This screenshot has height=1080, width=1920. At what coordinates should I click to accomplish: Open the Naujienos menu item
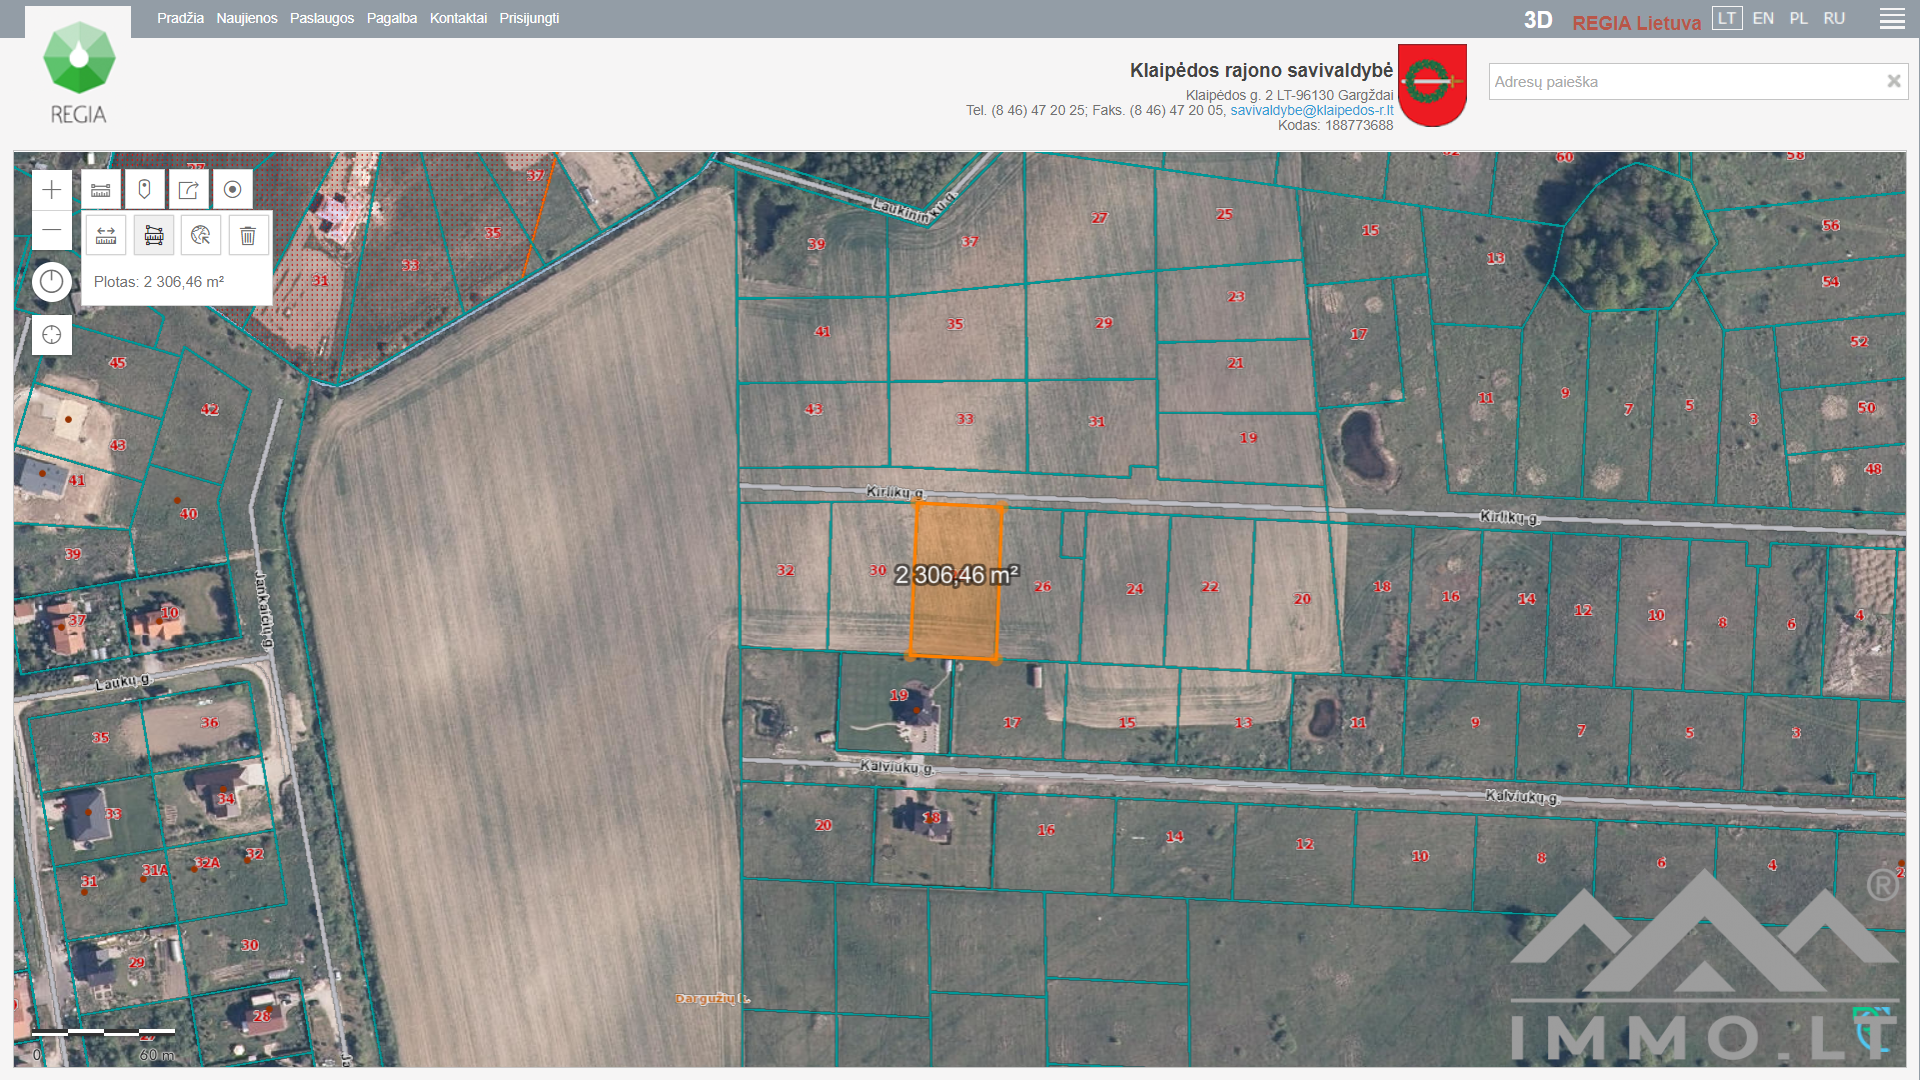point(247,19)
